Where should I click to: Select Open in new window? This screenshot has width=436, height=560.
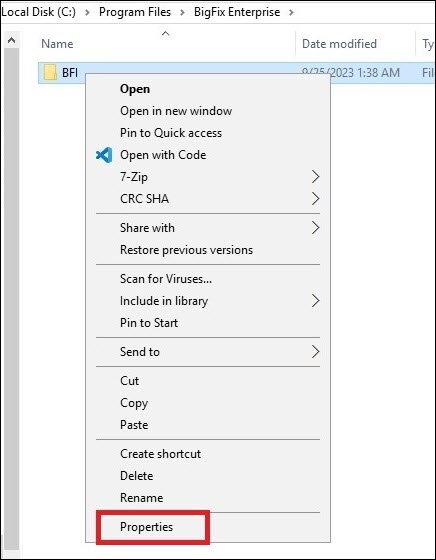click(176, 111)
